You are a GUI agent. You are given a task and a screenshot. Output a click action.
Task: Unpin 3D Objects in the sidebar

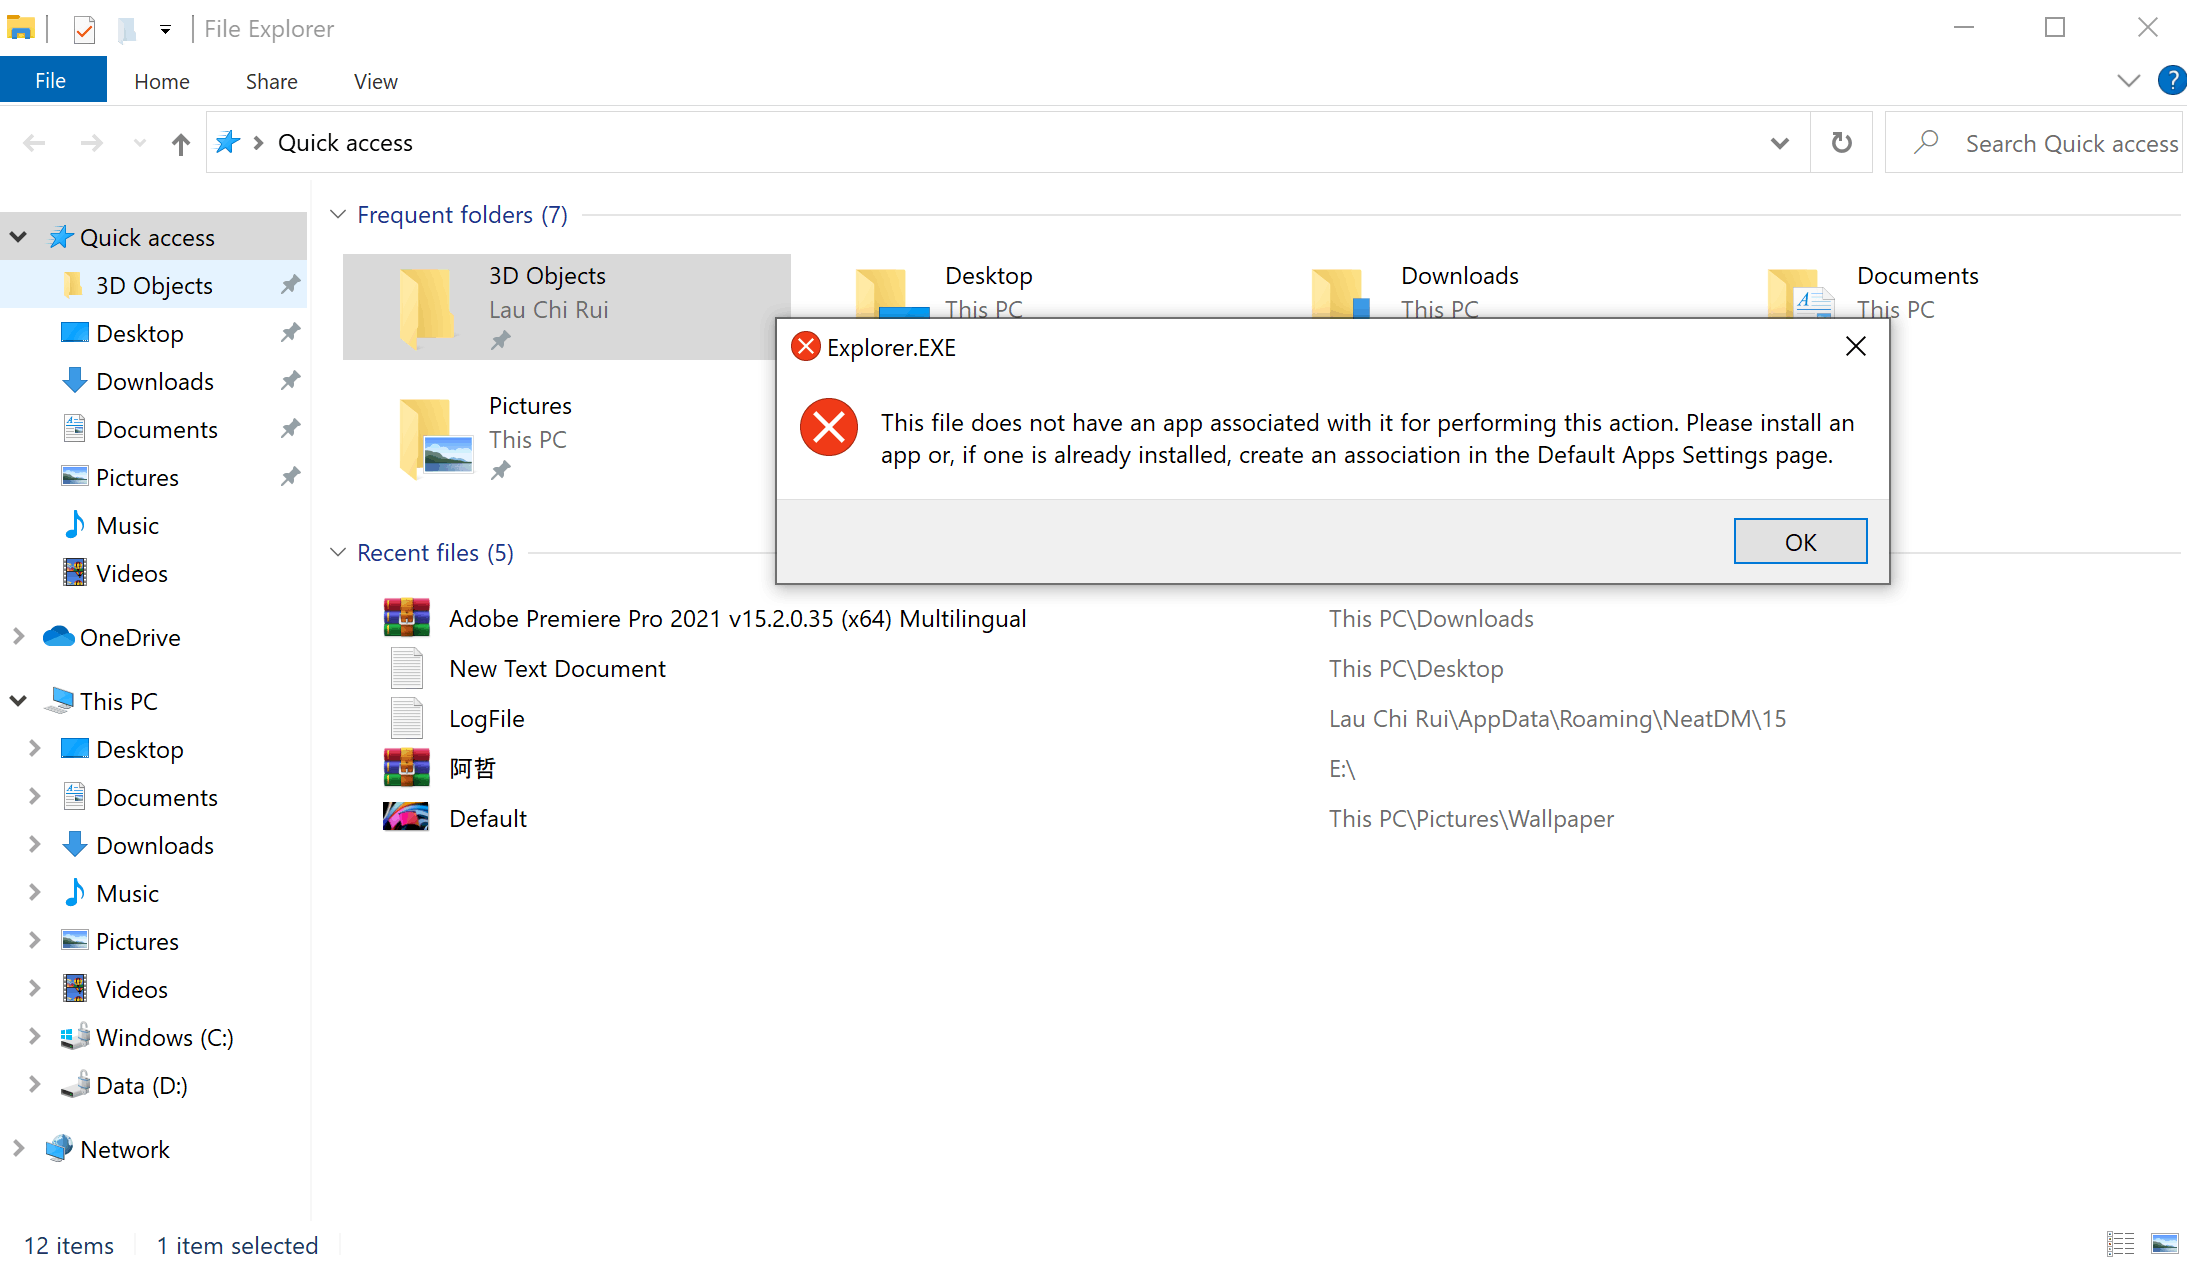[x=290, y=285]
